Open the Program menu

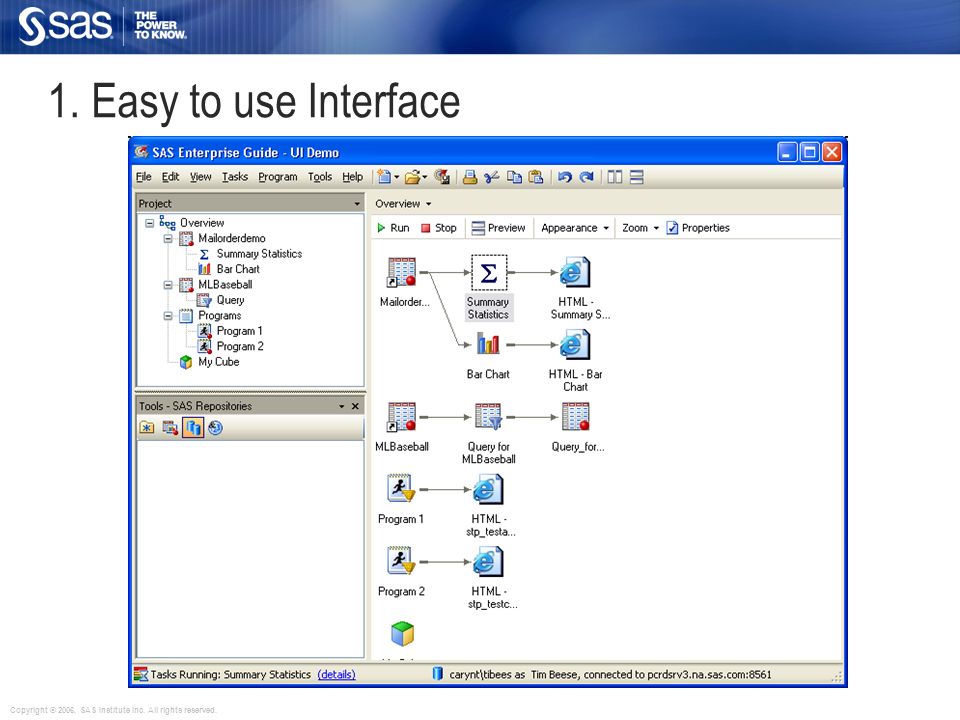tap(277, 177)
